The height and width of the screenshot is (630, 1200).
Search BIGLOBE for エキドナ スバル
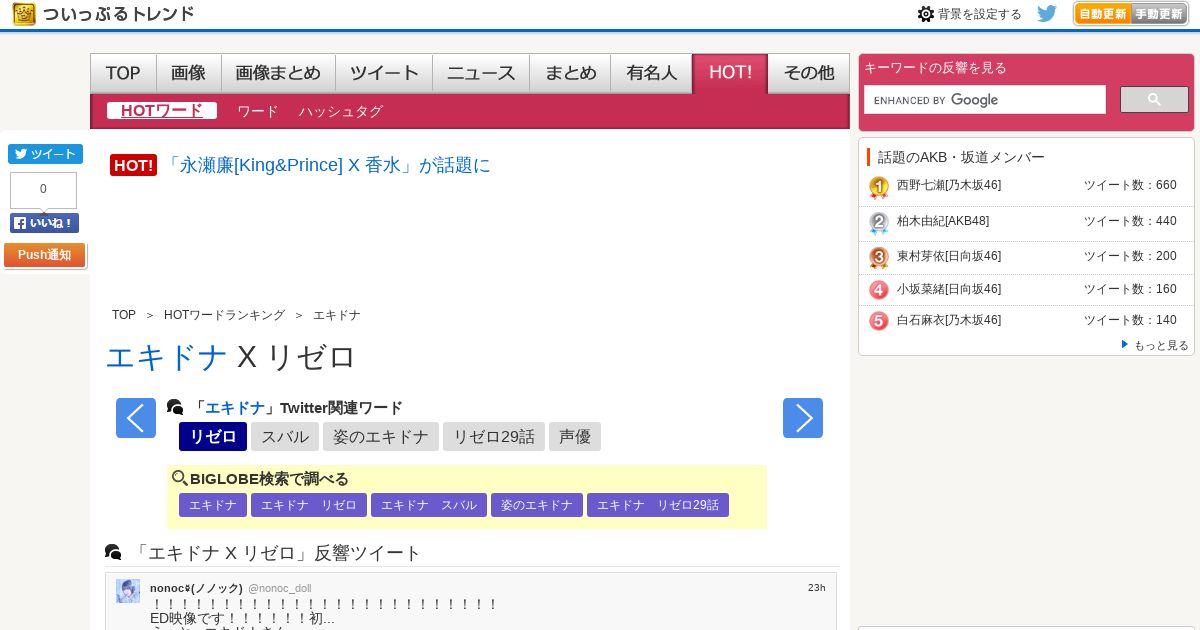(429, 505)
